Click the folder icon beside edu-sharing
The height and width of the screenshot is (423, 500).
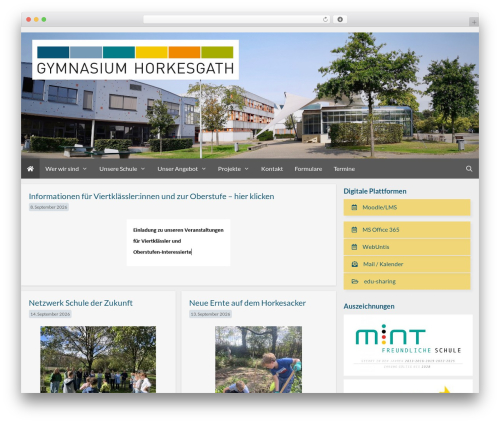click(355, 281)
